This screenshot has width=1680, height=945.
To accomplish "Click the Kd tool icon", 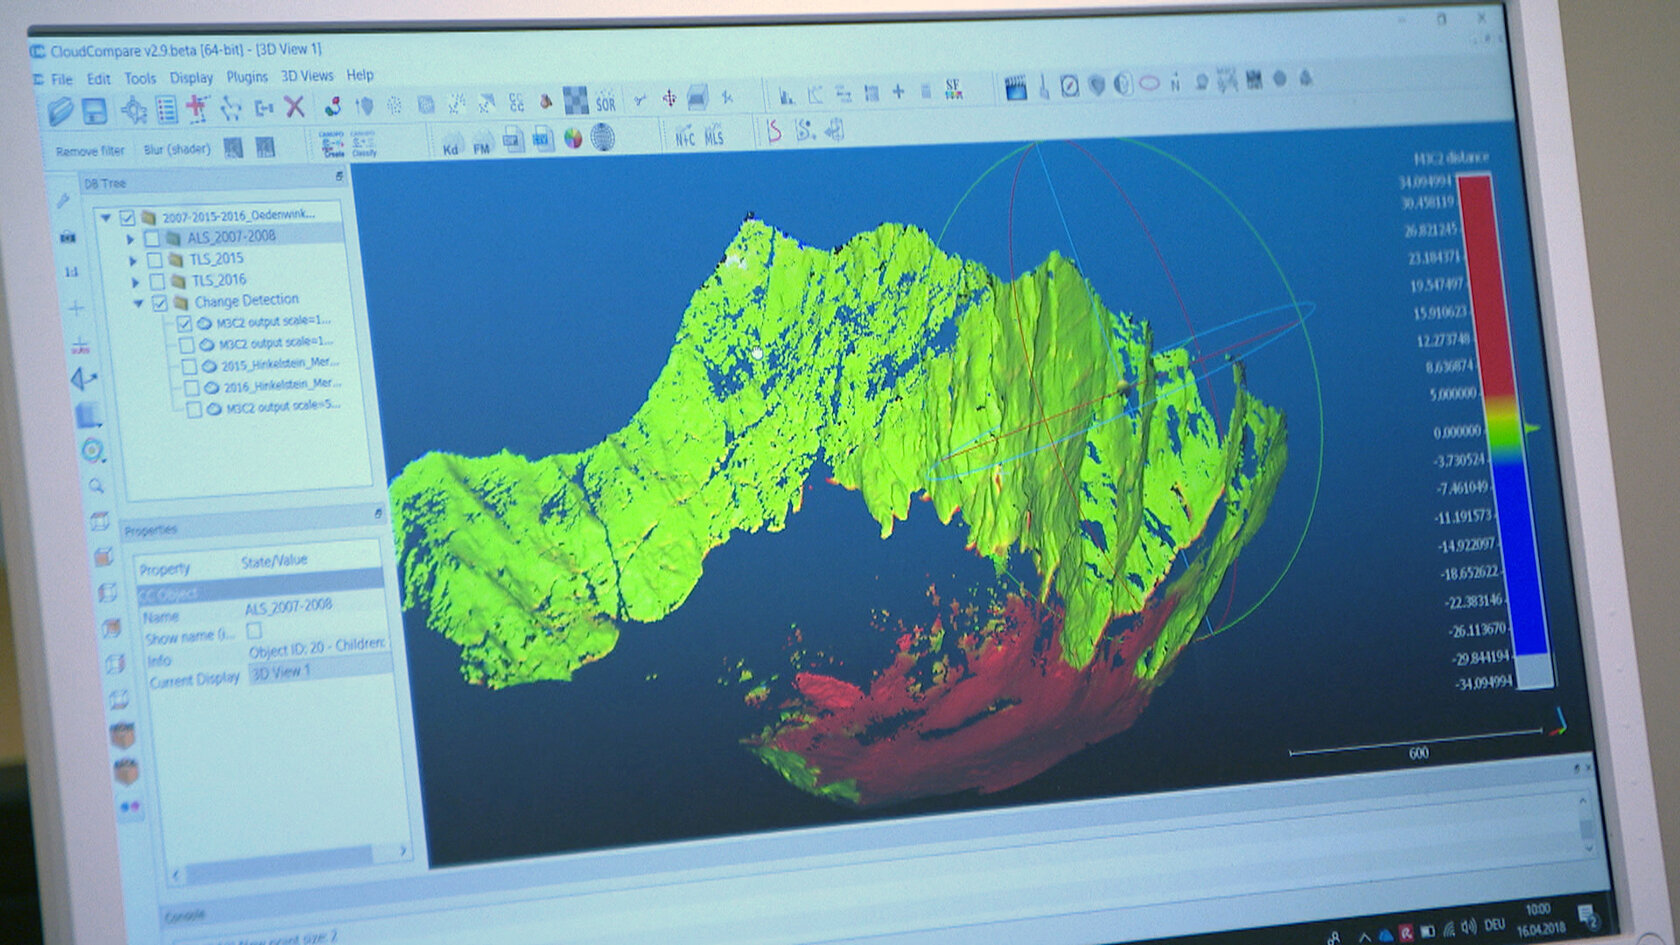I will click(x=451, y=145).
